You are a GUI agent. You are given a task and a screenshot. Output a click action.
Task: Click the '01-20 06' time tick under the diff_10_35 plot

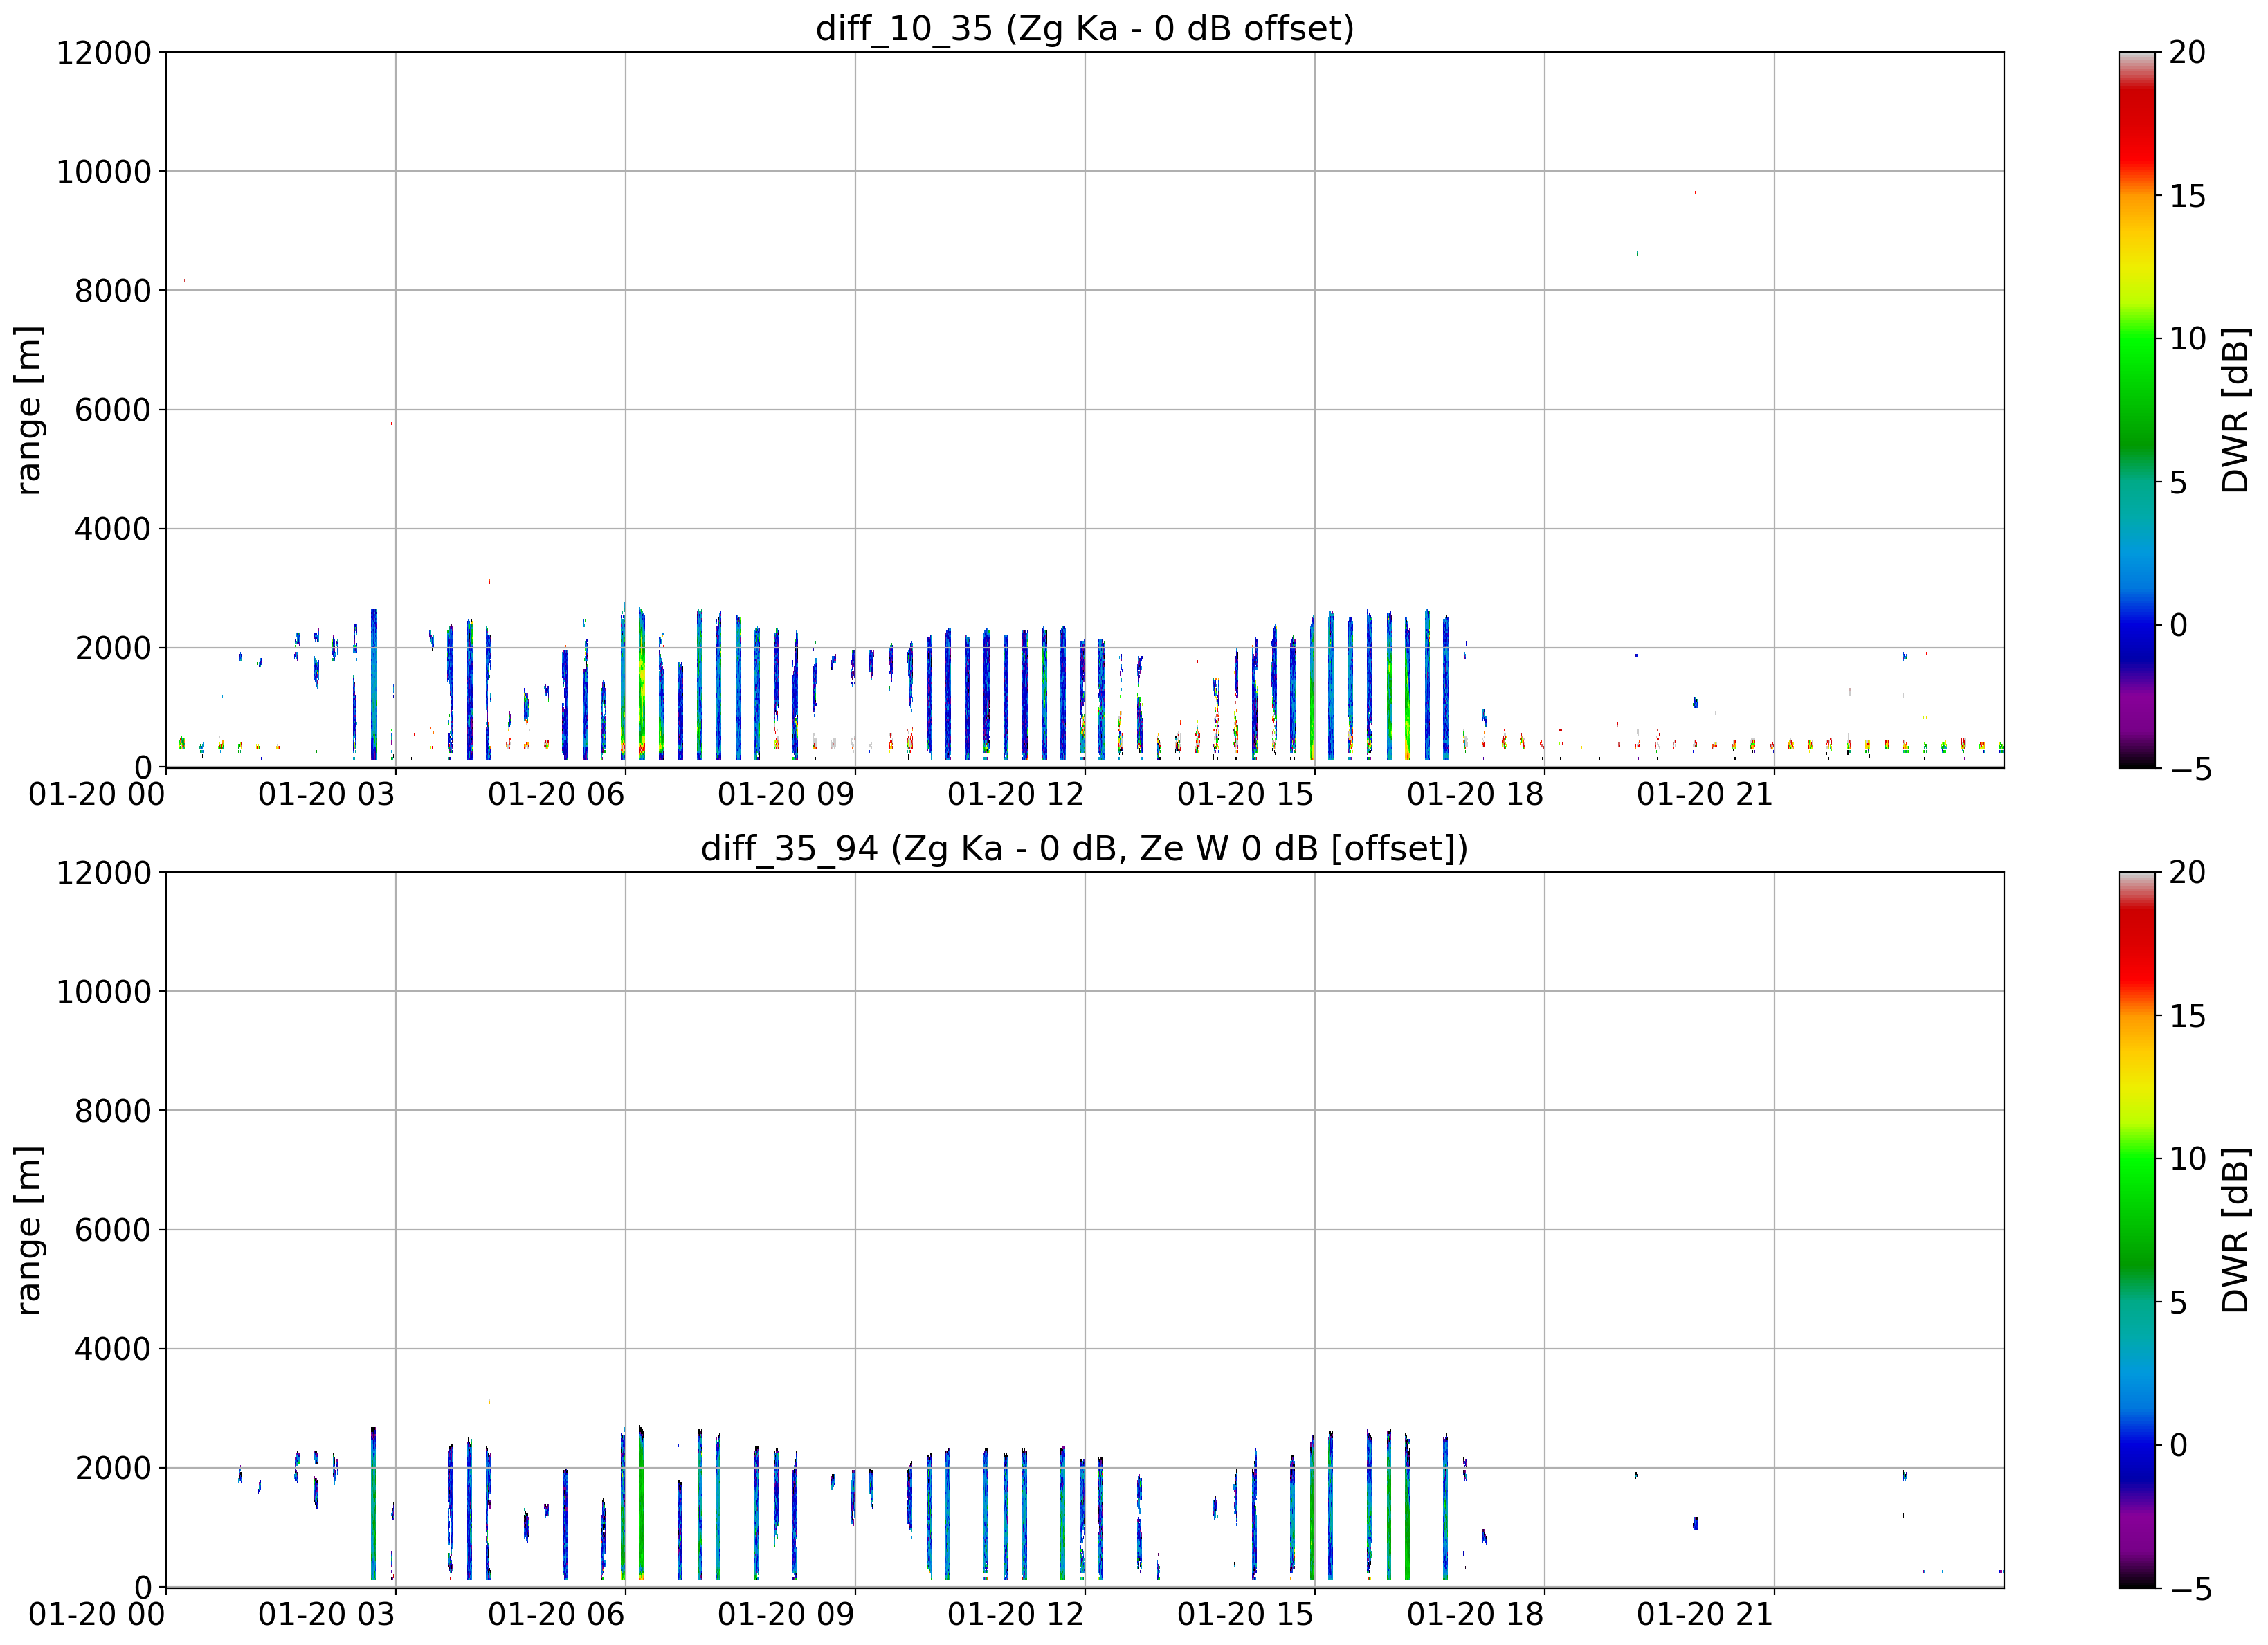click(556, 795)
